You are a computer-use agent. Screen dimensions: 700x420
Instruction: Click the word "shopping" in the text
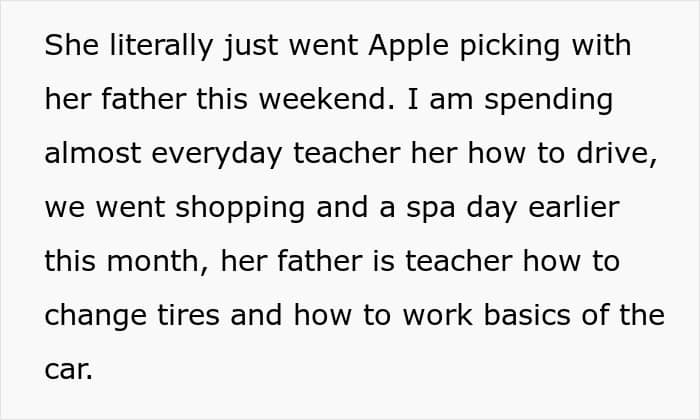[x=240, y=209]
